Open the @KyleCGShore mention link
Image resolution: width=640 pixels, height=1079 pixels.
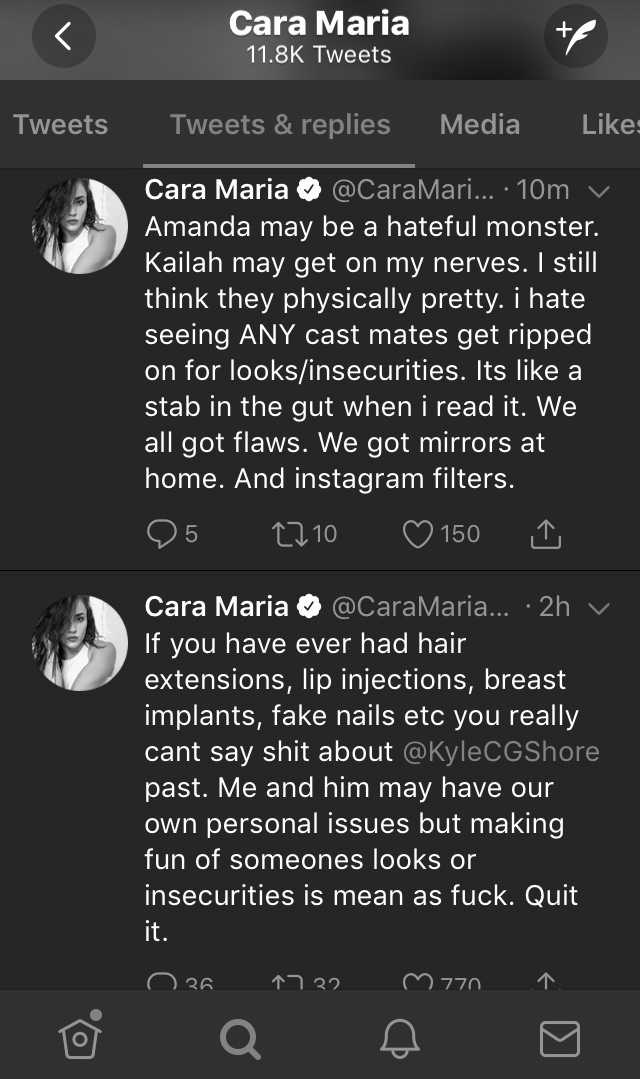point(501,751)
